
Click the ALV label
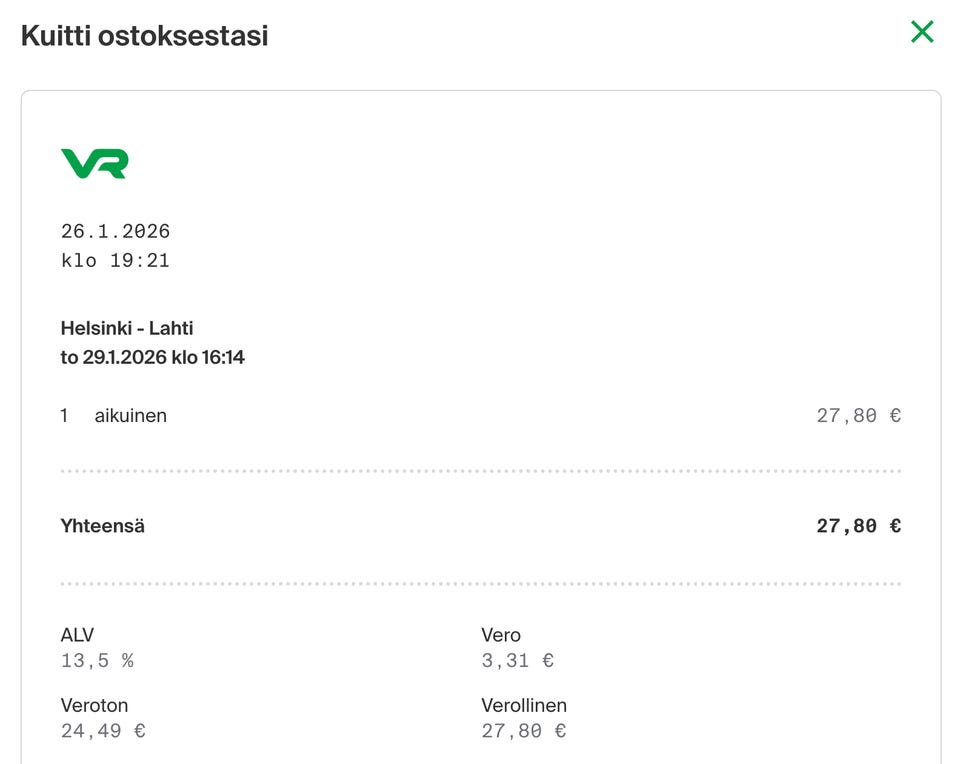click(77, 635)
